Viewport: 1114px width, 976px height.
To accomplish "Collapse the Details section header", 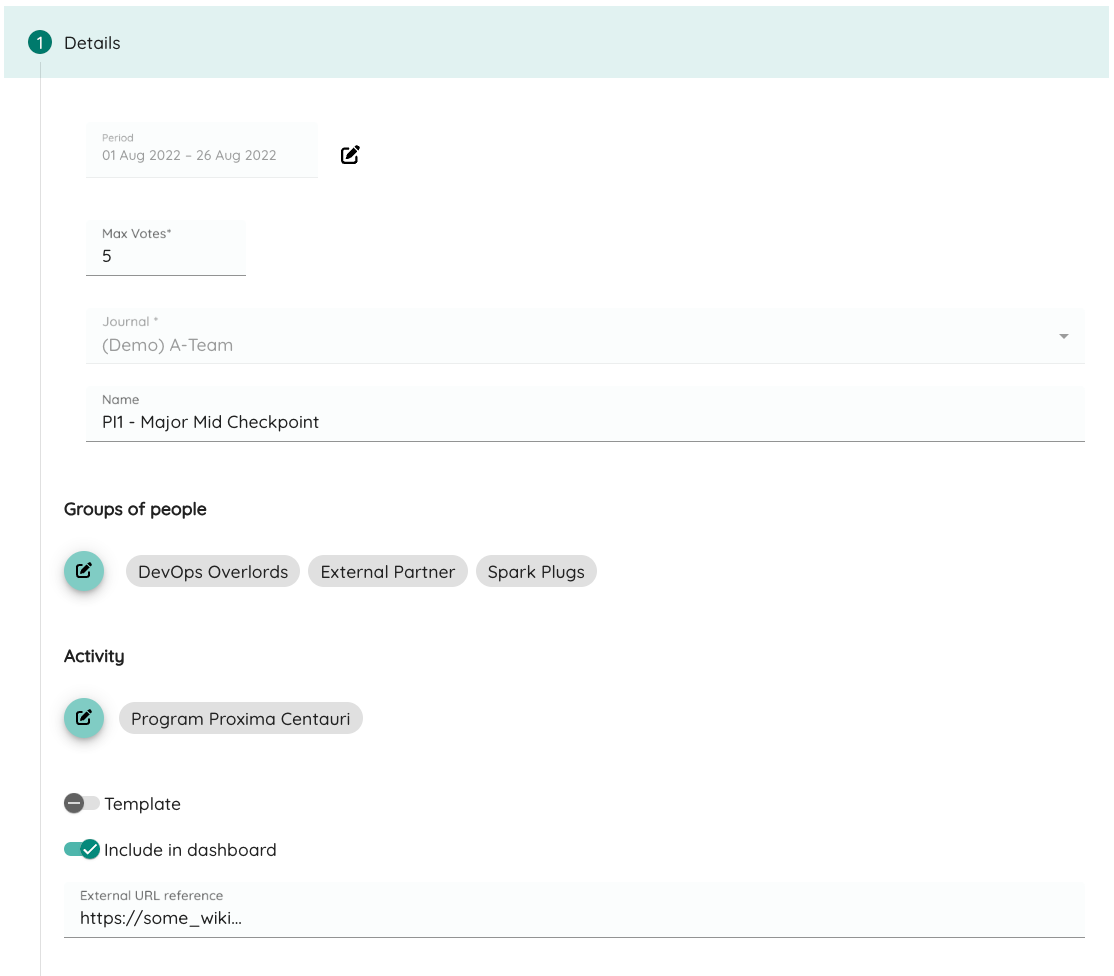I will click(x=91, y=43).
